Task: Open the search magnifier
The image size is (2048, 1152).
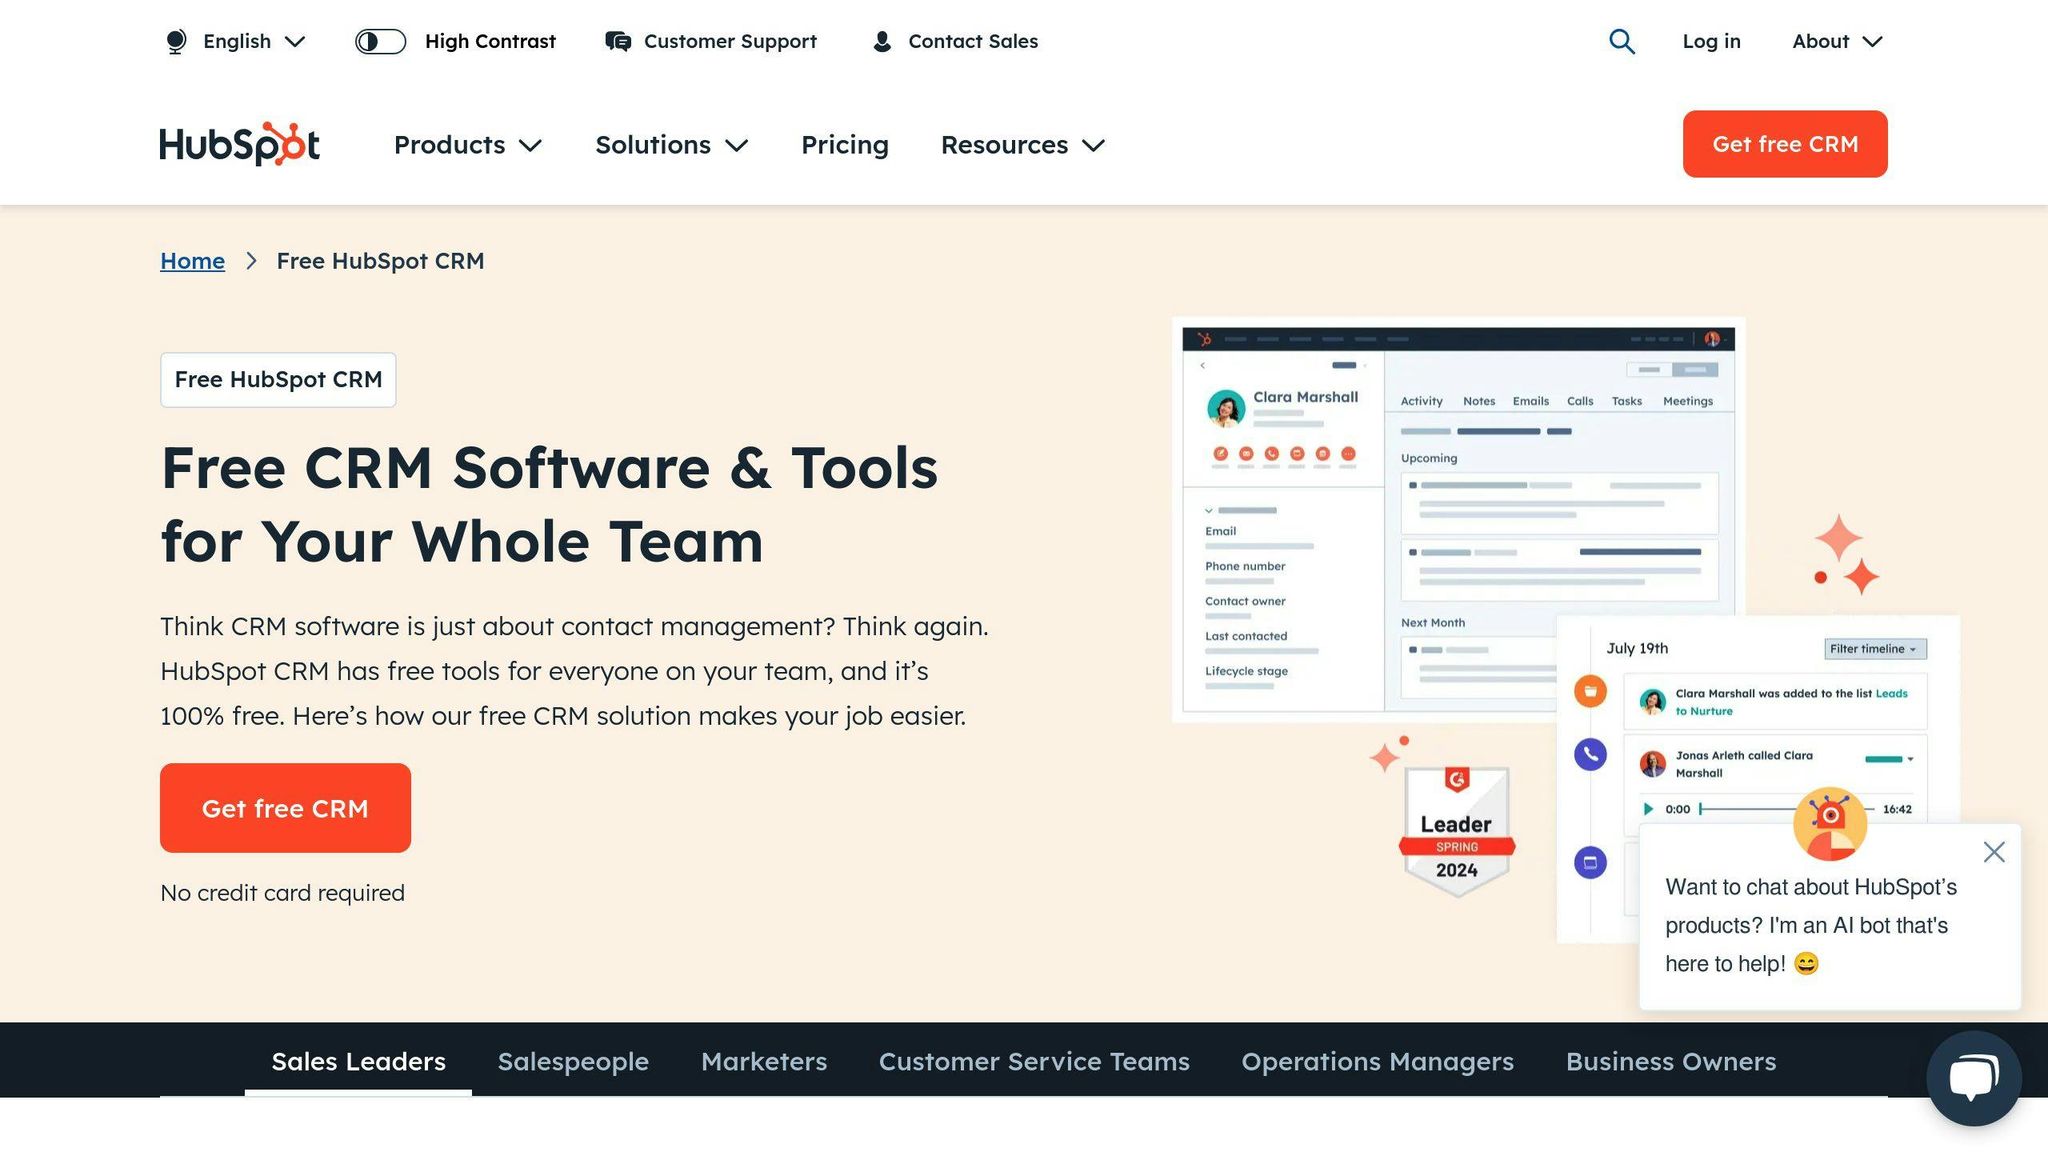Action: [1622, 41]
